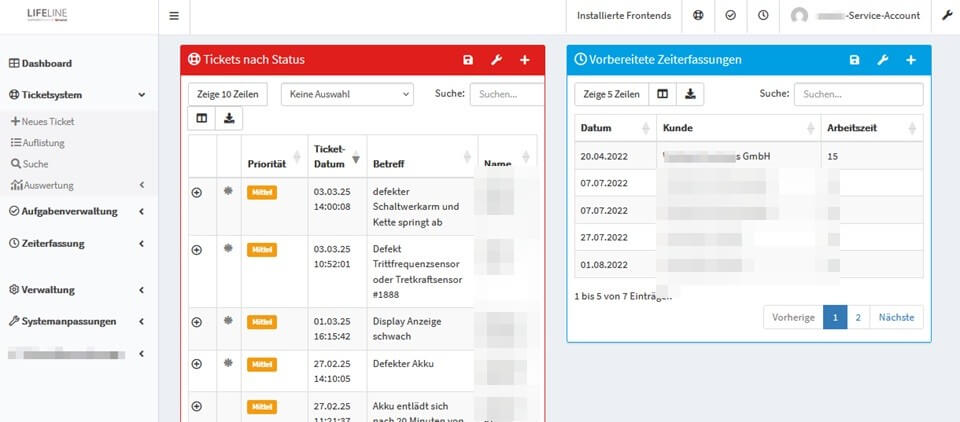Toggle column visibility in tickets table
Screen dimensions: 960x422
[x=201, y=118]
